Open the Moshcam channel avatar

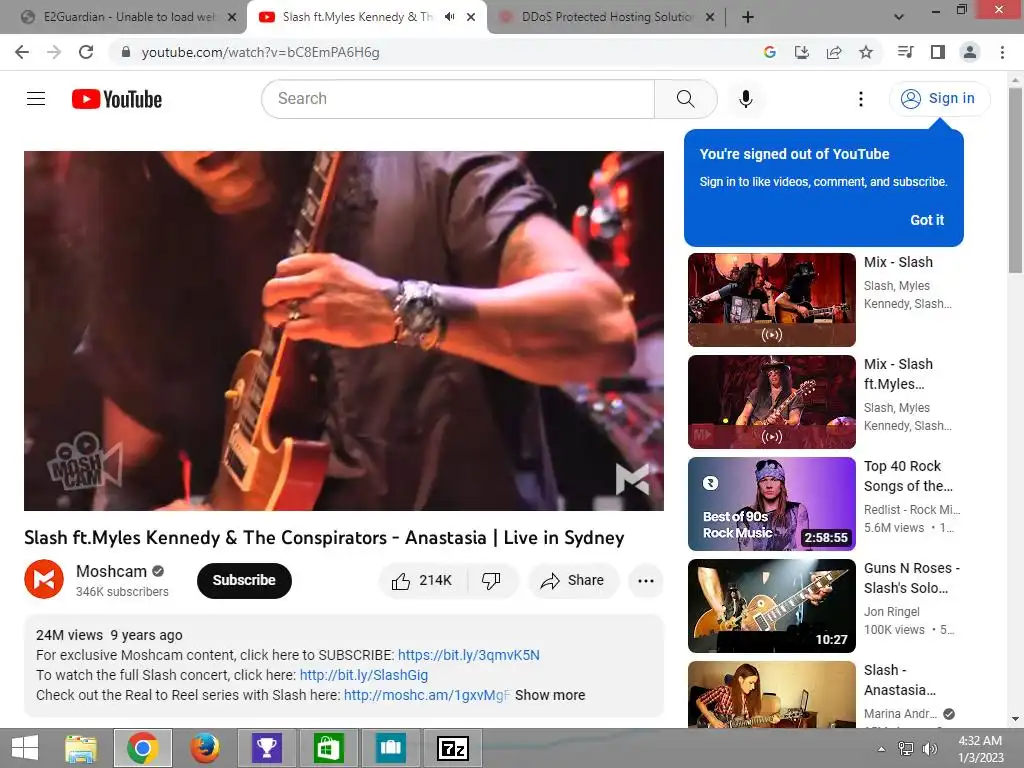[44, 579]
